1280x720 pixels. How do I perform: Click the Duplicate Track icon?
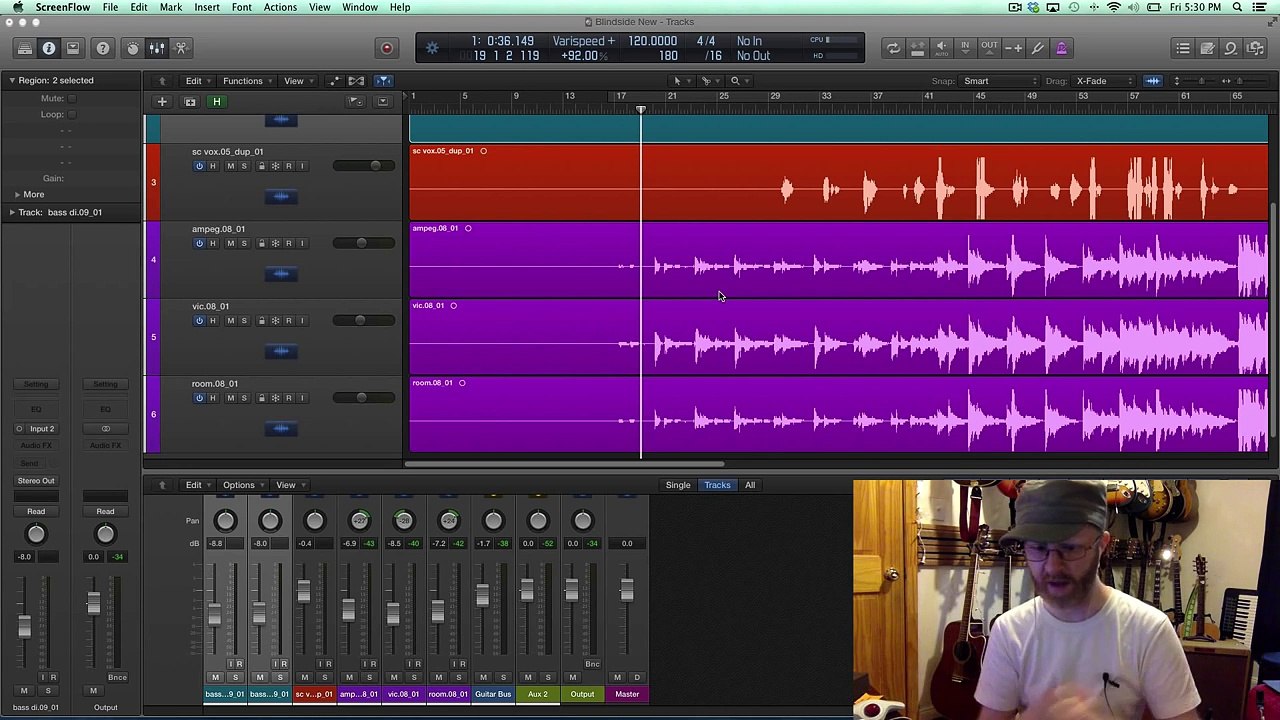pos(190,101)
